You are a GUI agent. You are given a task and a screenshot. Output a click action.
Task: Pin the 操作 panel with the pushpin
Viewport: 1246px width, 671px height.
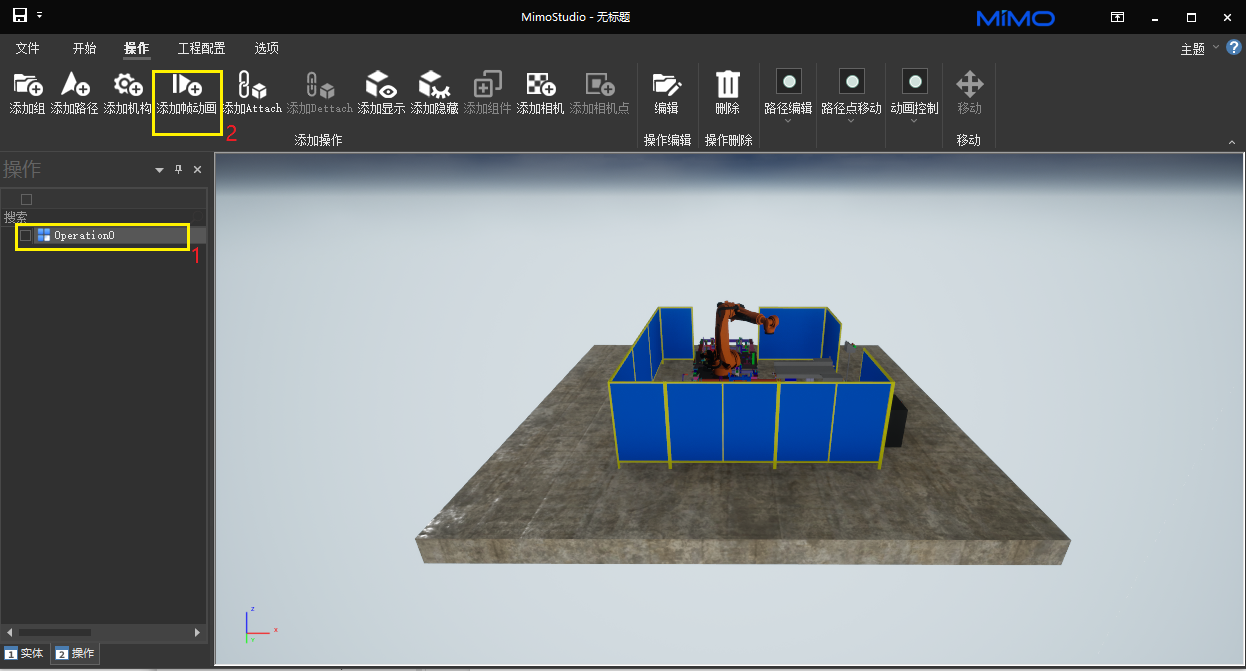click(179, 170)
